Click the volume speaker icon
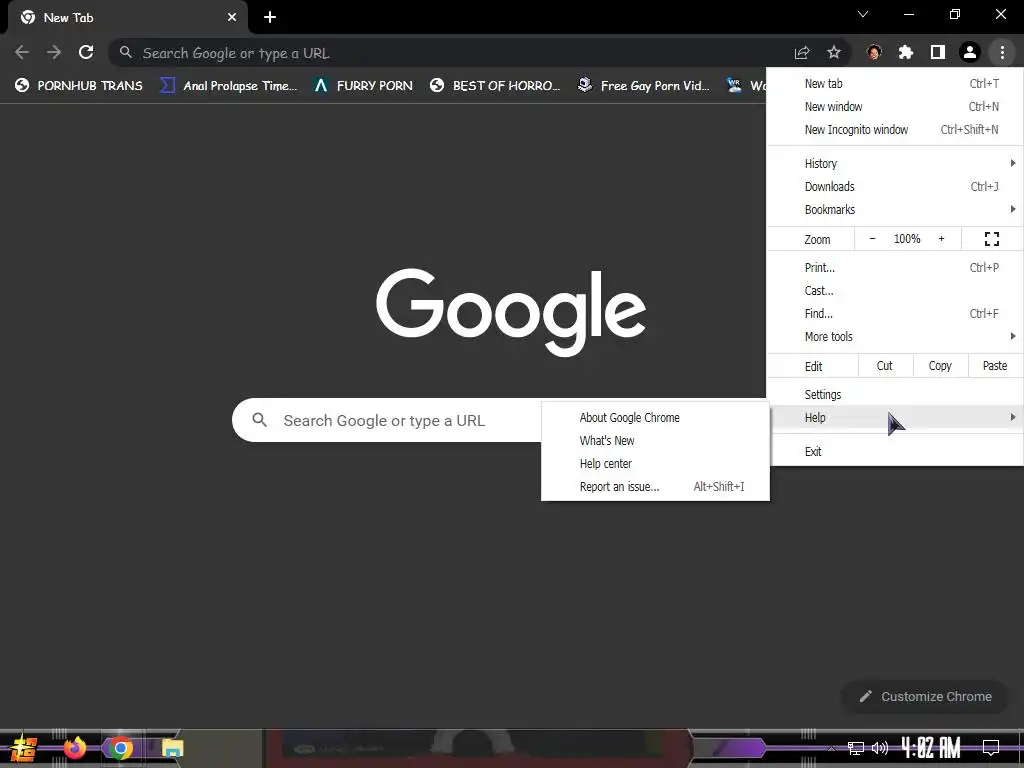The width and height of the screenshot is (1024, 768). 880,748
